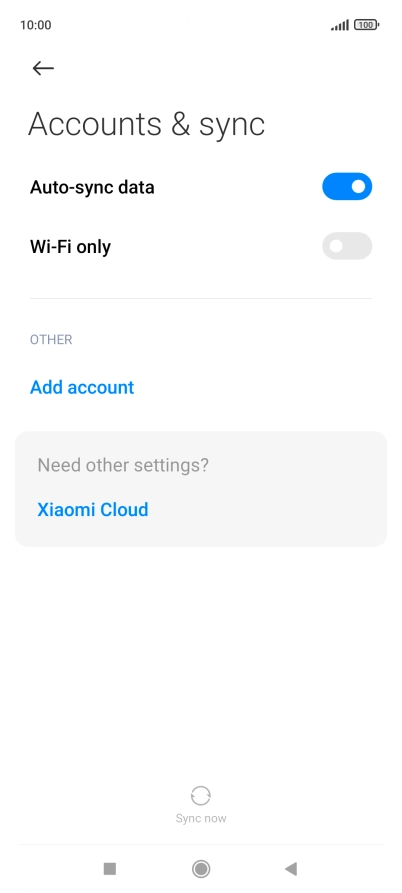
Task: Open recent apps with the square button
Action: point(110,869)
